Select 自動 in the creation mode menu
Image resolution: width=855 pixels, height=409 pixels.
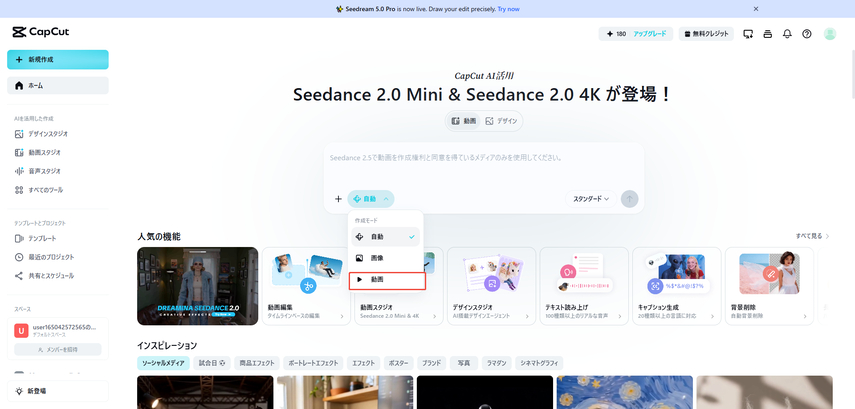click(386, 237)
